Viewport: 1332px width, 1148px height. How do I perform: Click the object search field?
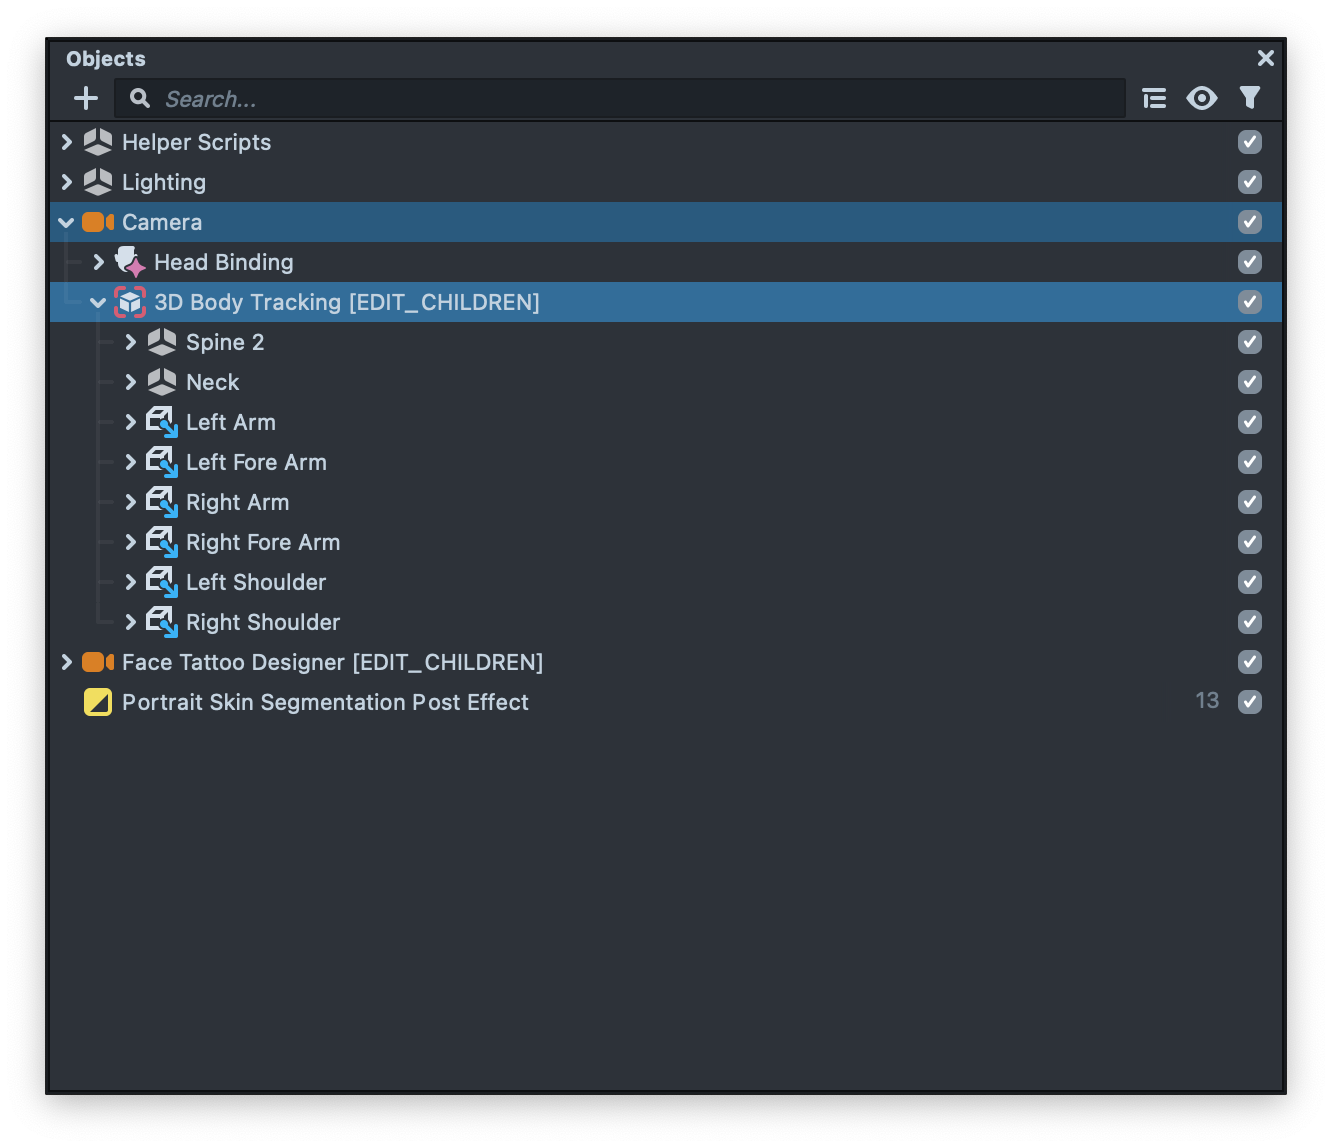[620, 98]
